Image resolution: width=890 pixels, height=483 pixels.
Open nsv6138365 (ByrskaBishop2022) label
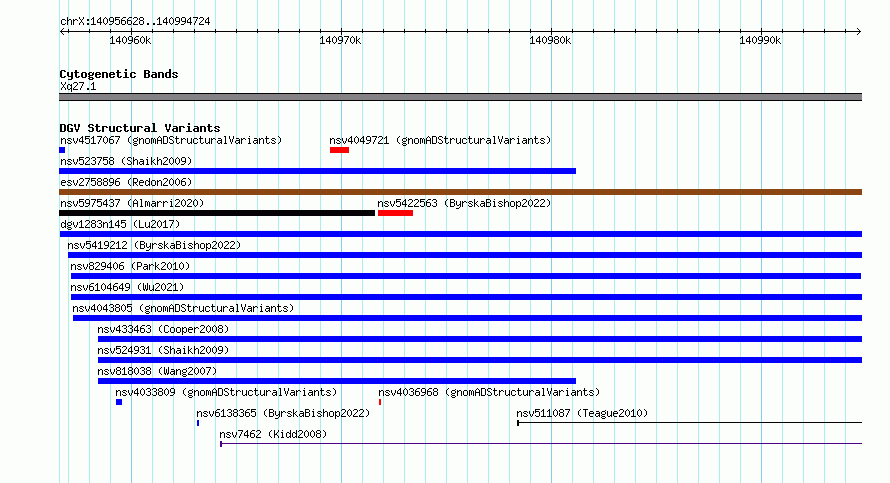(283, 413)
